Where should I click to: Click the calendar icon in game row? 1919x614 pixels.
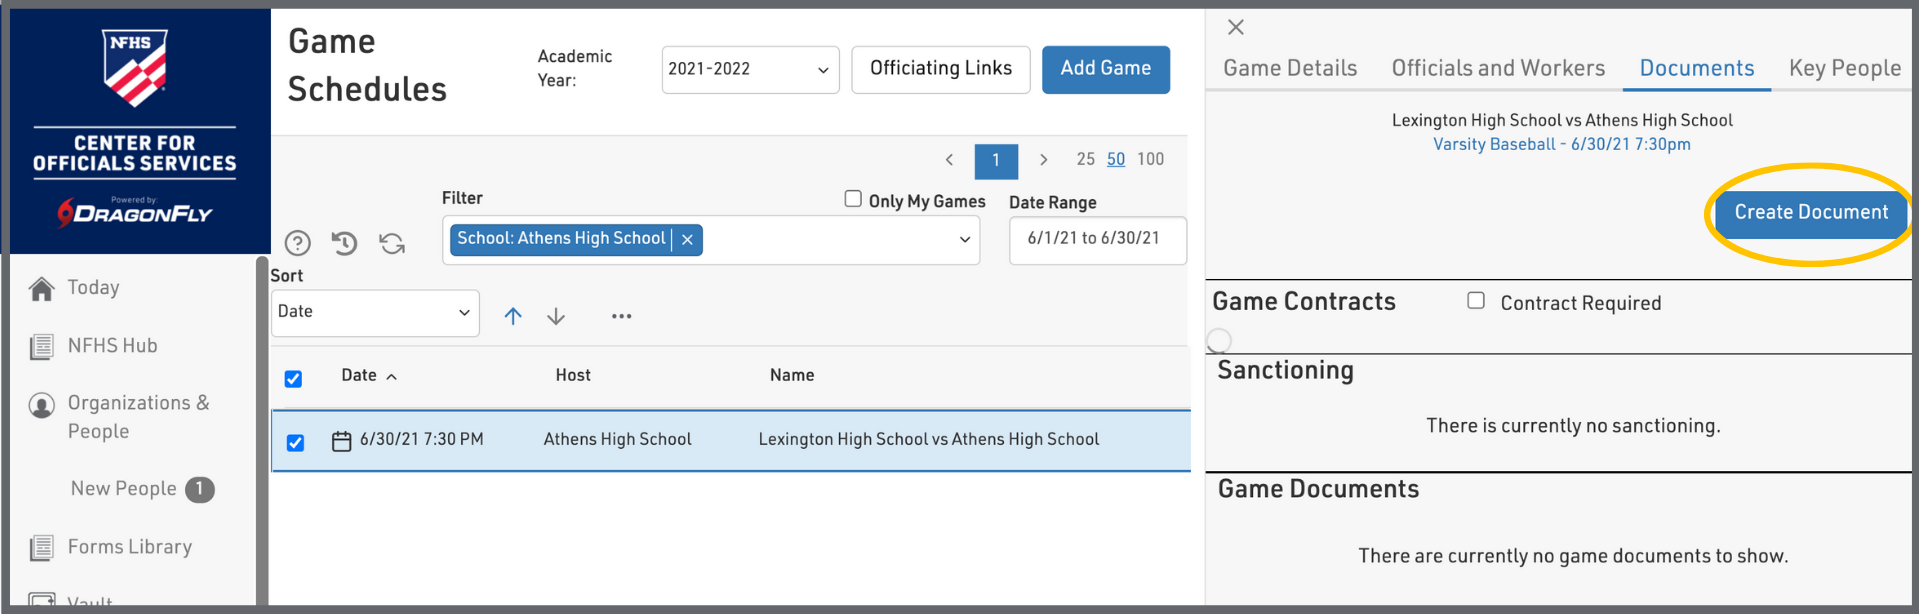(341, 441)
